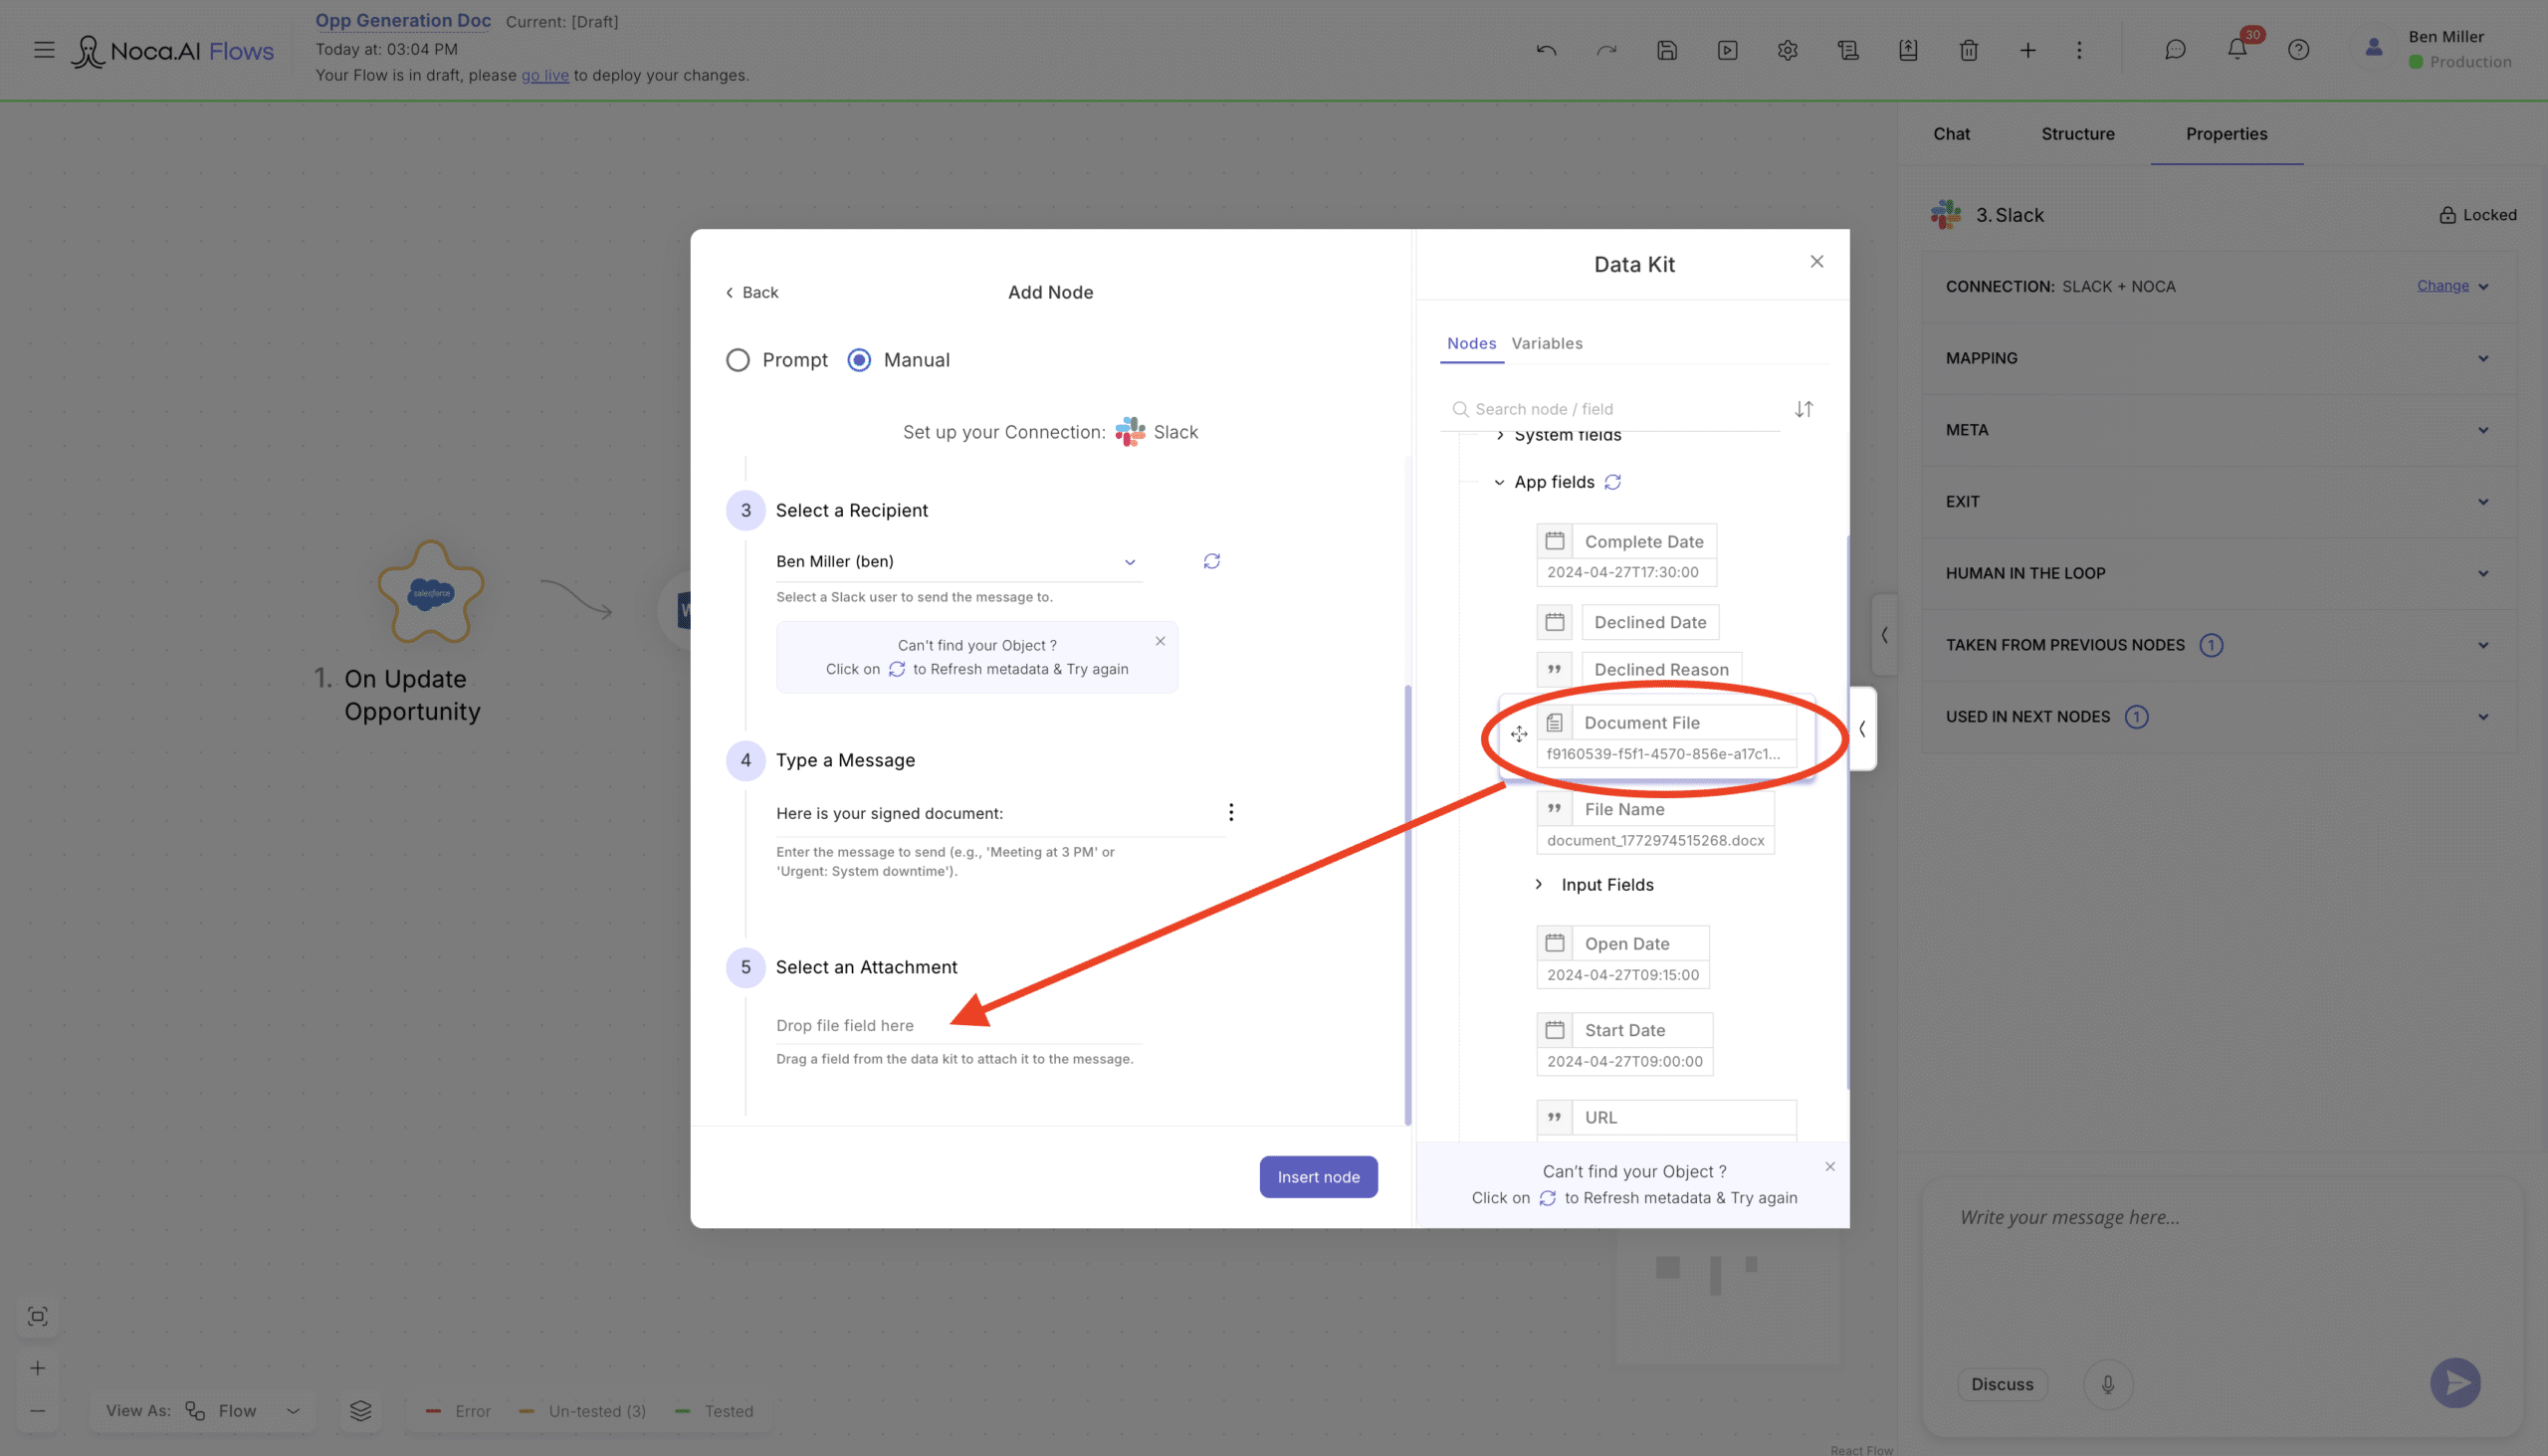Viewport: 2548px width, 1456px height.
Task: Open the chat bubble icon in header
Action: click(2175, 50)
